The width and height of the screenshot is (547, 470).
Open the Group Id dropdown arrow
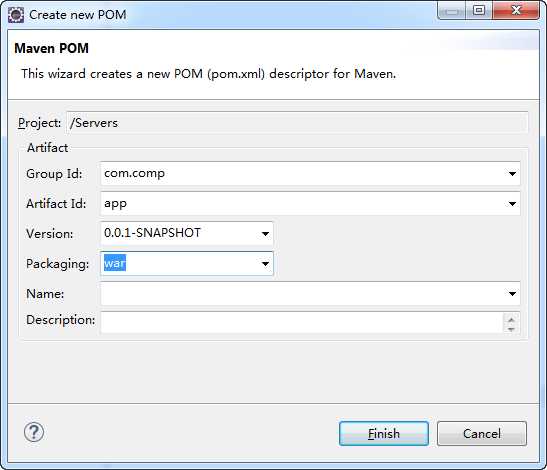click(512, 174)
